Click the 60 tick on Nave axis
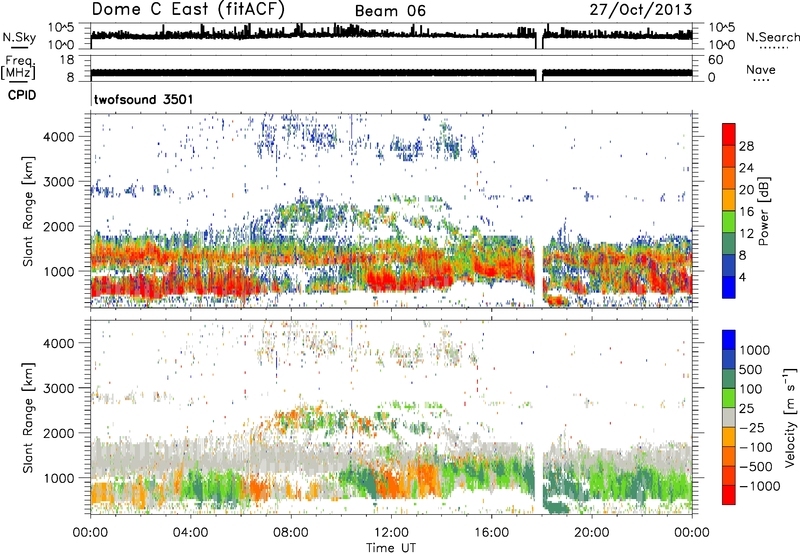This screenshot has width=800, height=554. [715, 60]
